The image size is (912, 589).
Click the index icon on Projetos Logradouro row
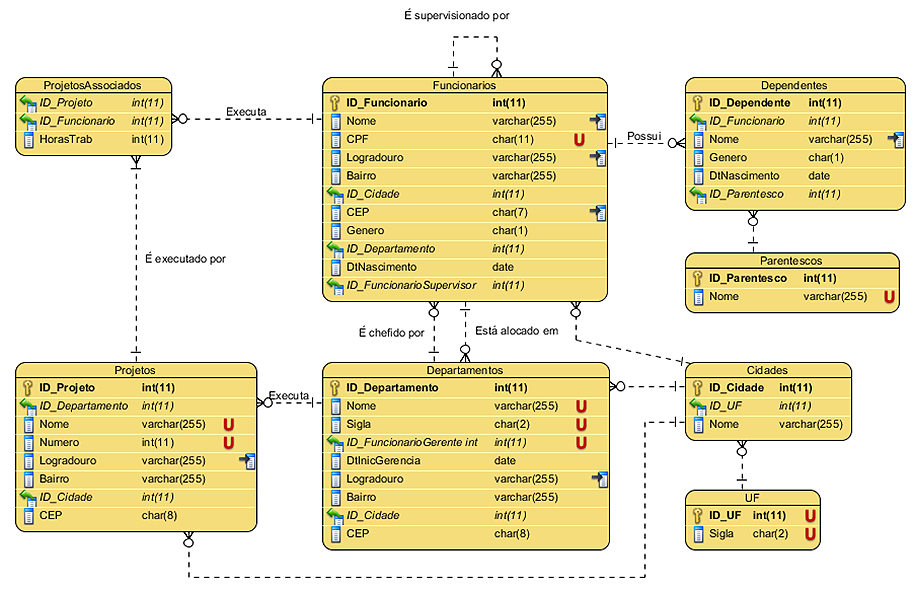(x=248, y=461)
